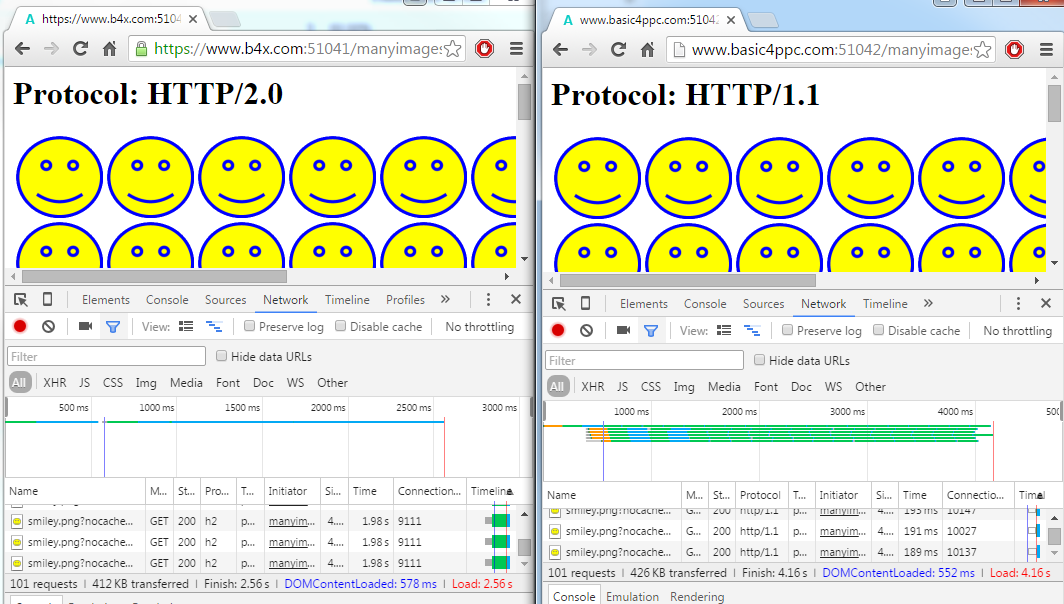The width and height of the screenshot is (1064, 604).
Task: Reload the basic4ppc.com page
Action: 618,50
